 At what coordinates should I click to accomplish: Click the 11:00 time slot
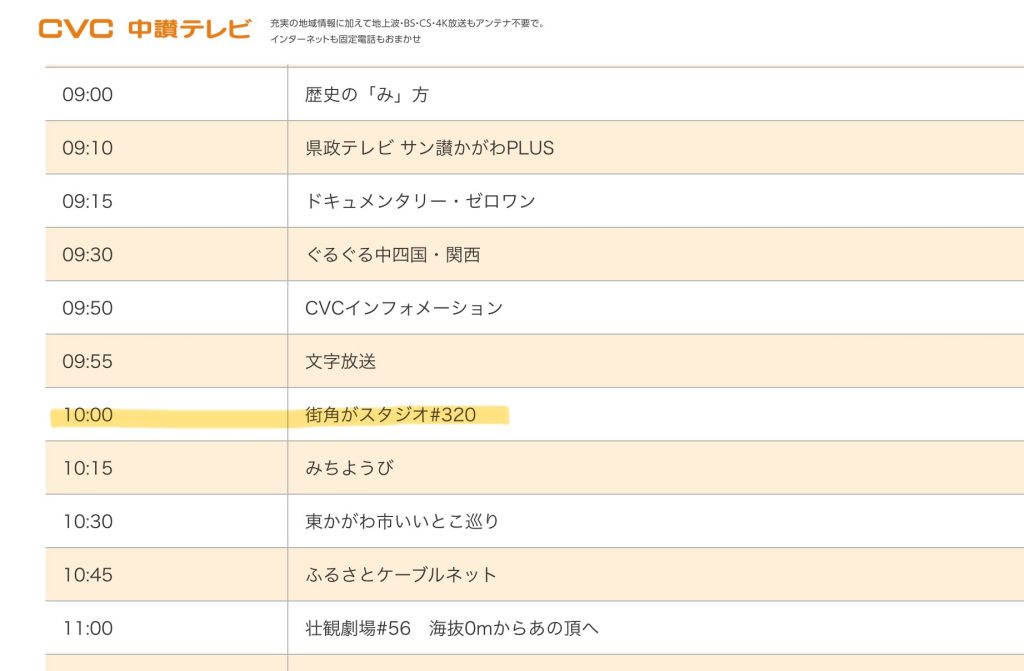click(88, 628)
